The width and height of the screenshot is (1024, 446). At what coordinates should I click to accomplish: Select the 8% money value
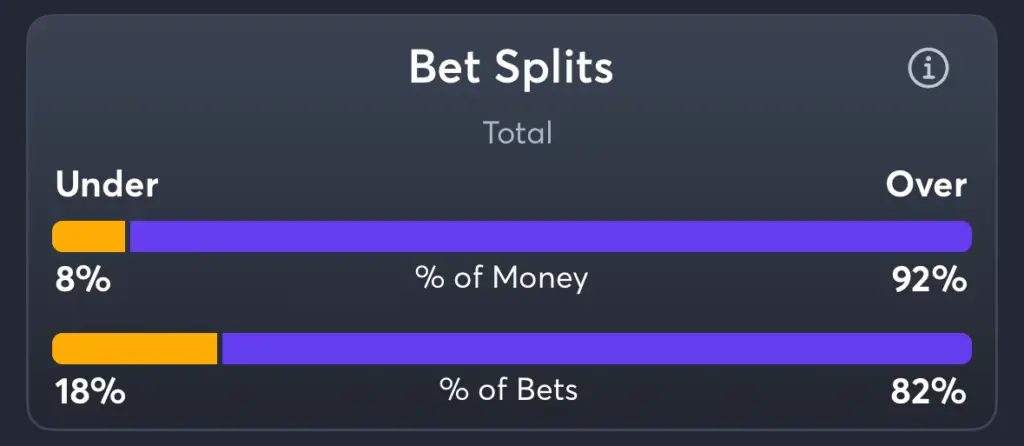[83, 280]
